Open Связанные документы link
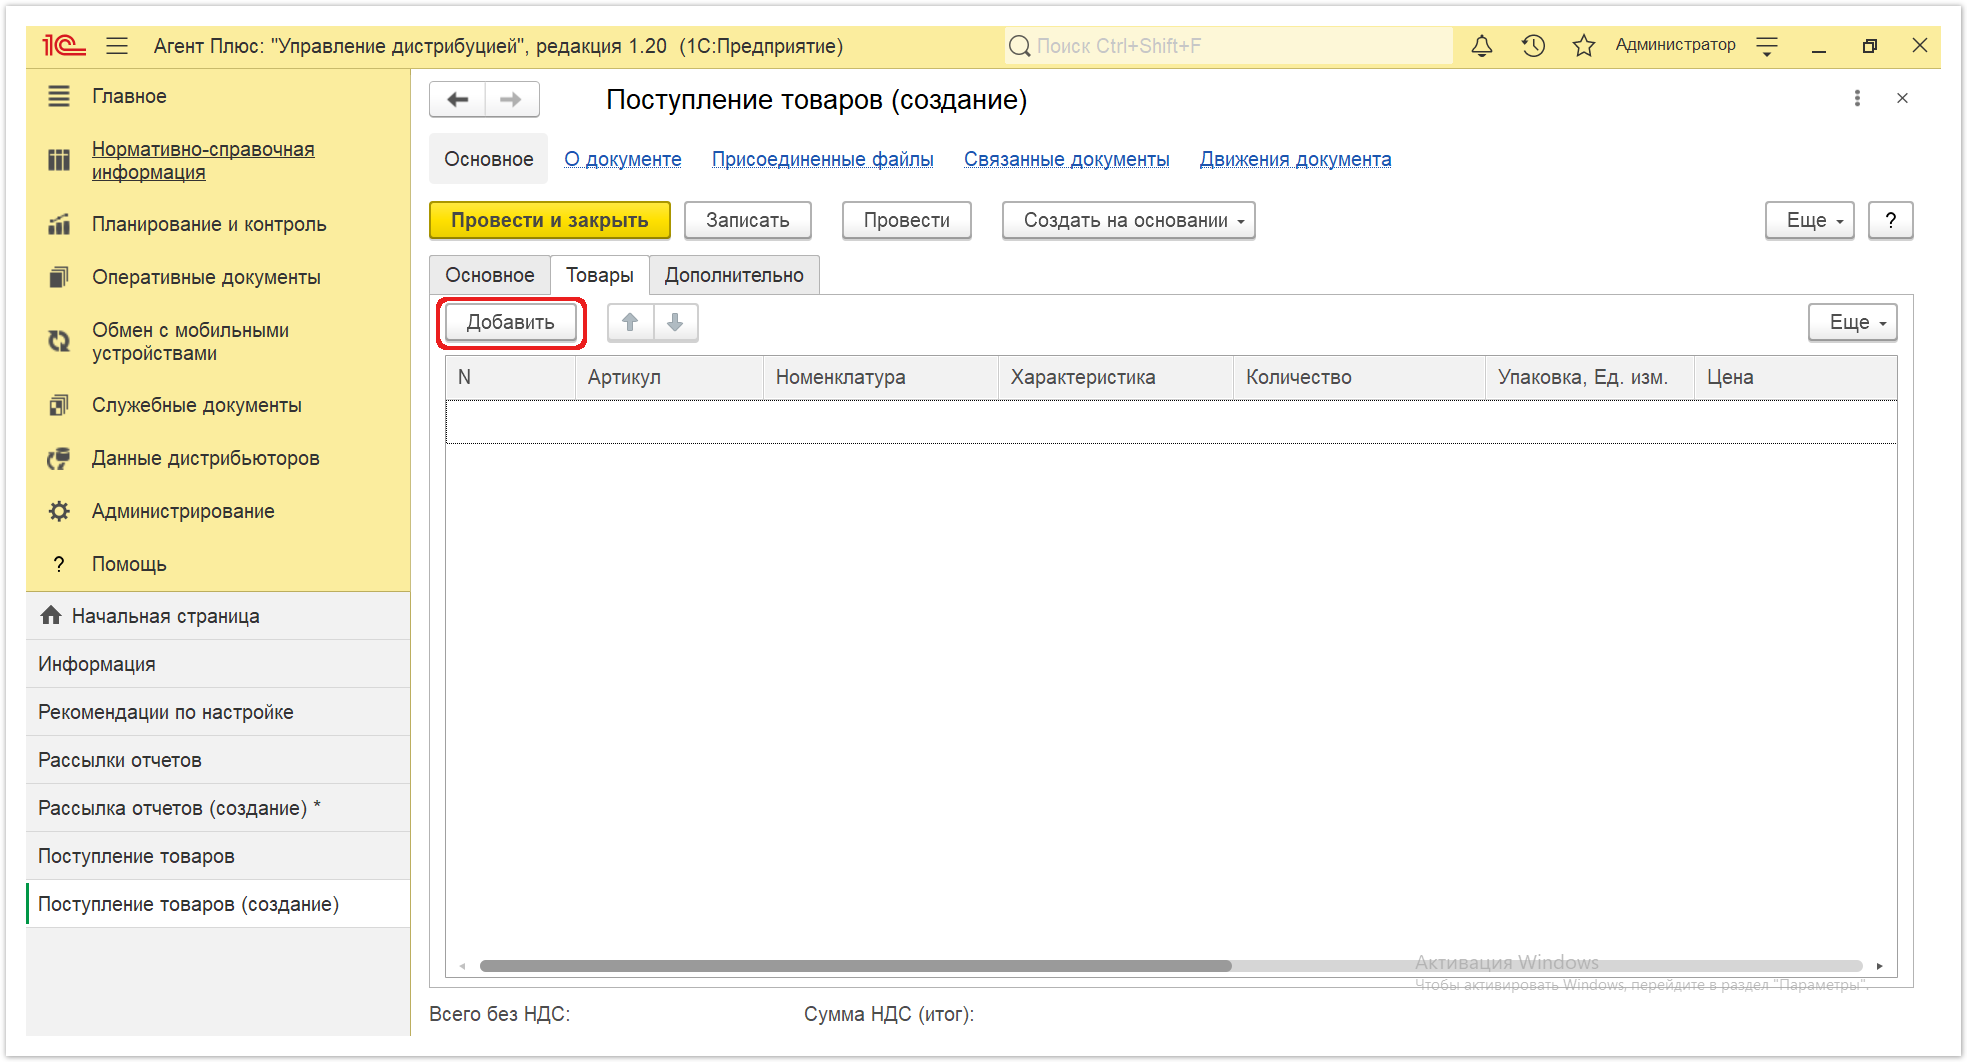 tap(1066, 159)
